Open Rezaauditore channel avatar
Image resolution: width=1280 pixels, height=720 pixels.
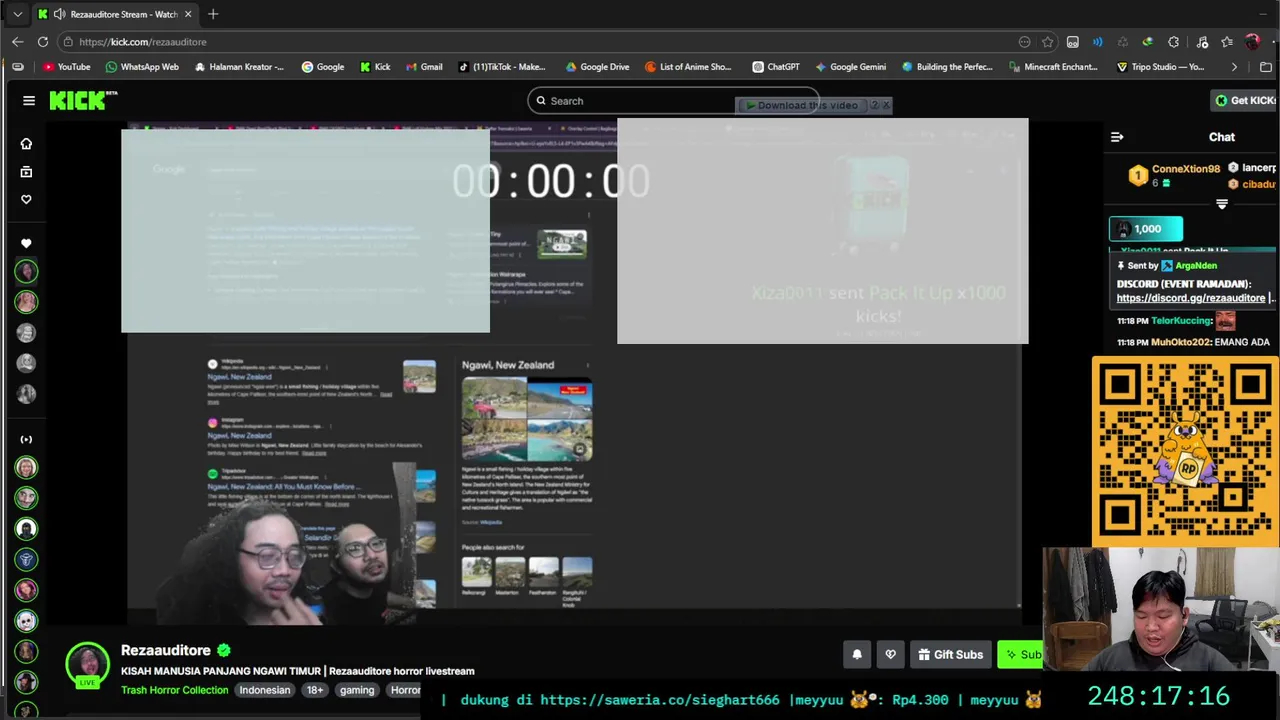point(88,664)
